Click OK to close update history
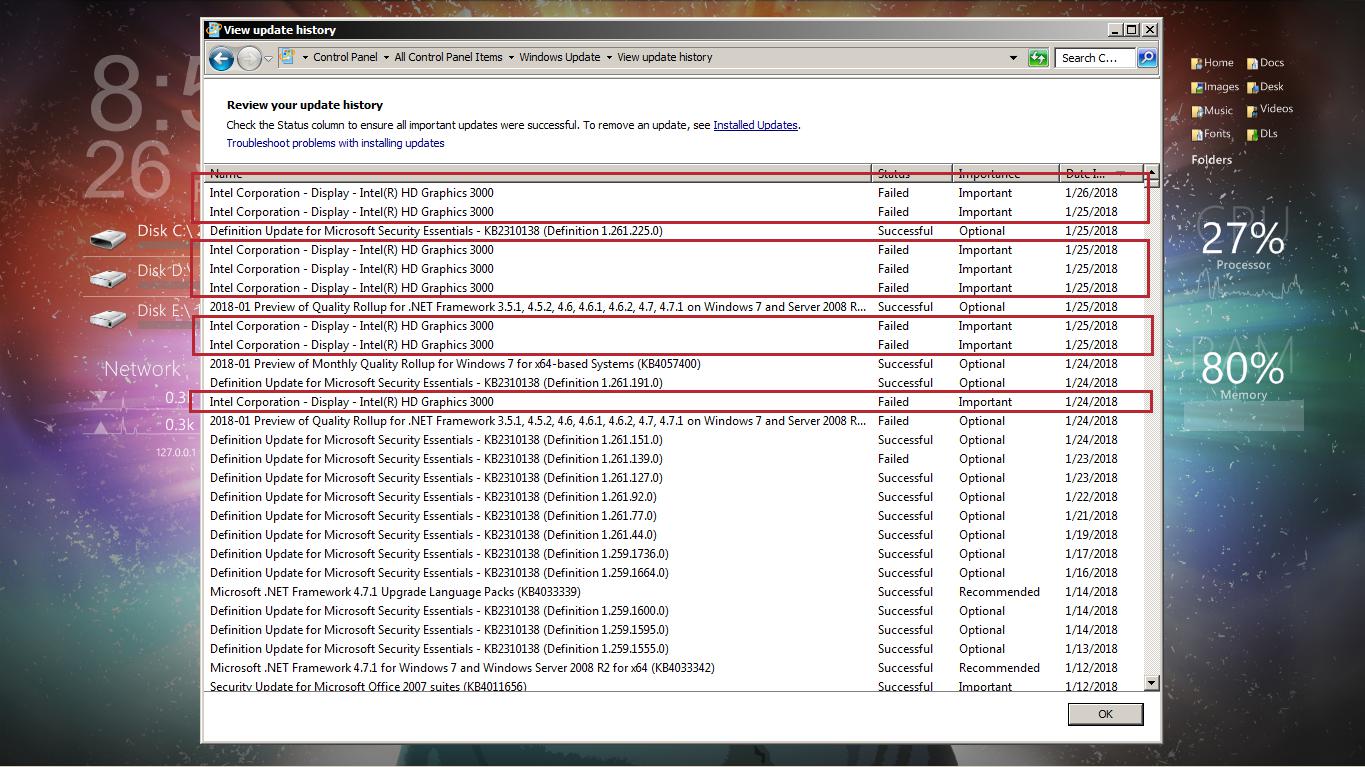The image size is (1365, 767). tap(1105, 714)
